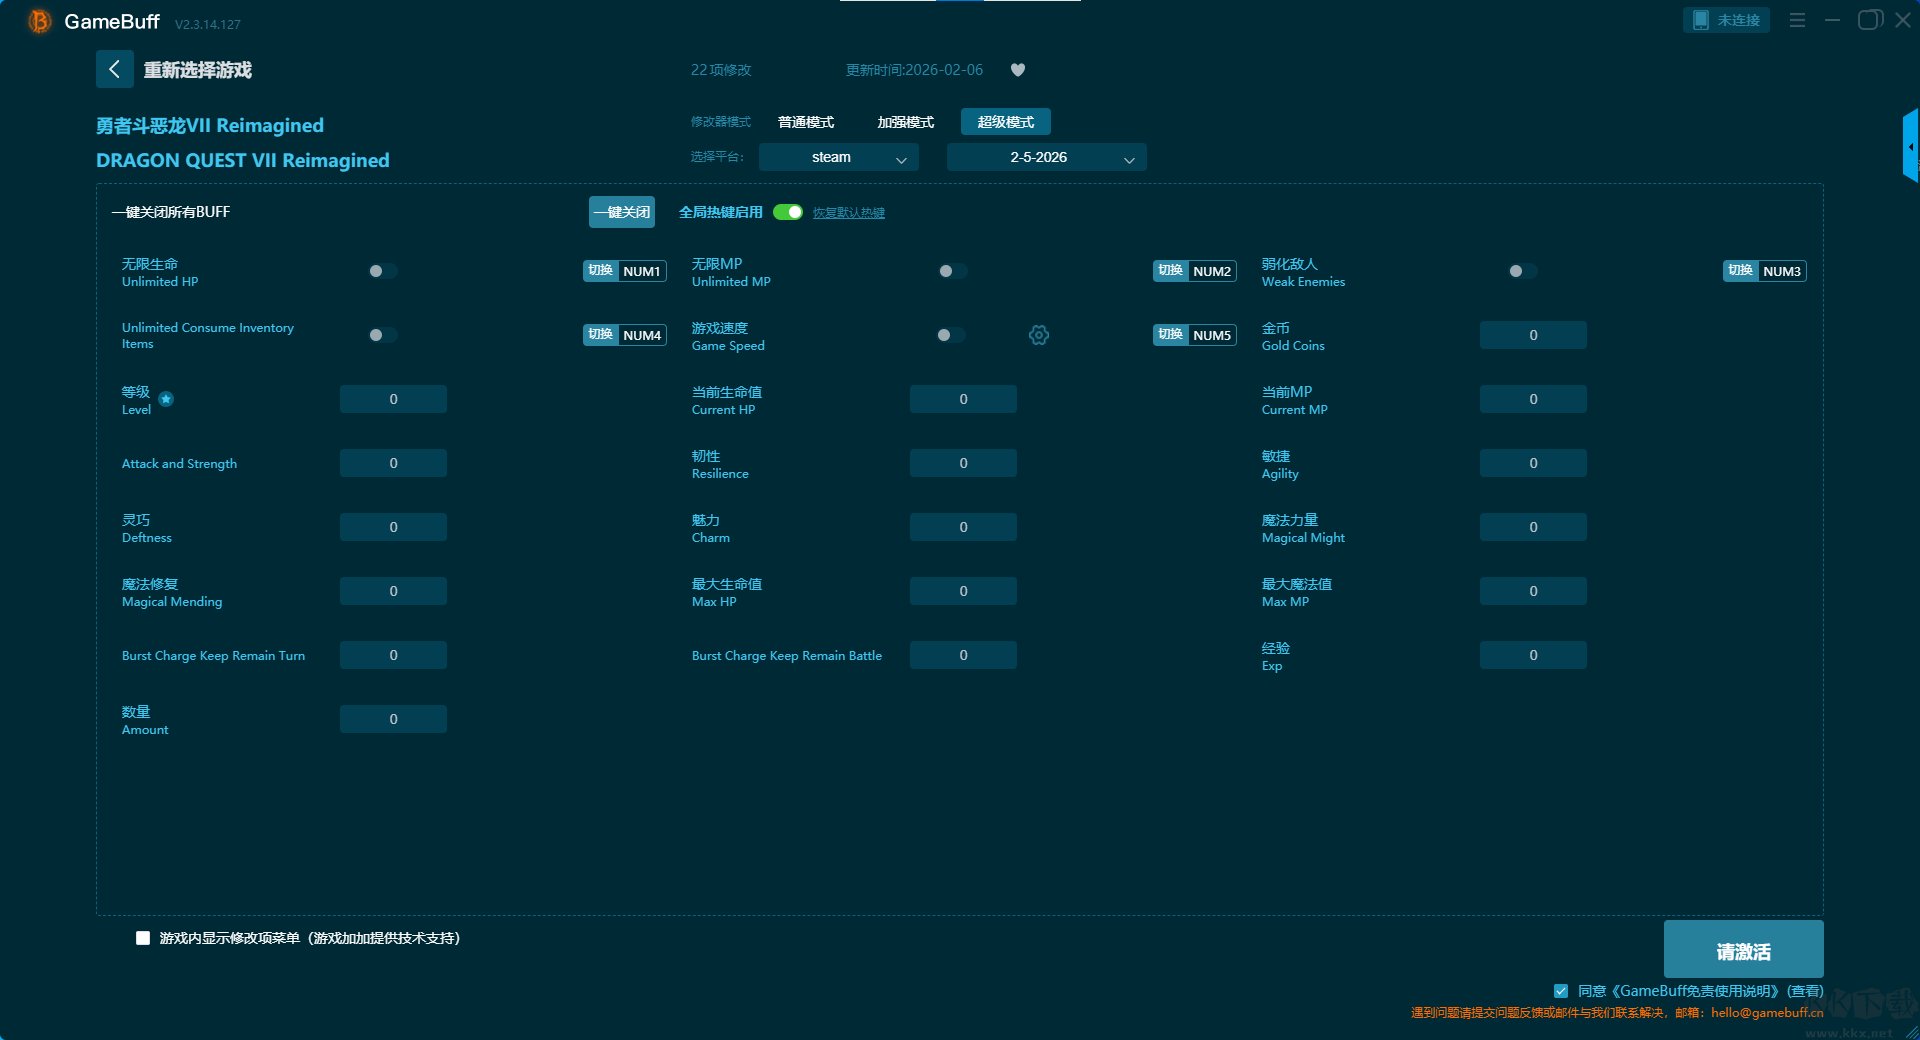The image size is (1920, 1040).
Task: Expand the 2-5-2026 version dropdown
Action: (x=1046, y=157)
